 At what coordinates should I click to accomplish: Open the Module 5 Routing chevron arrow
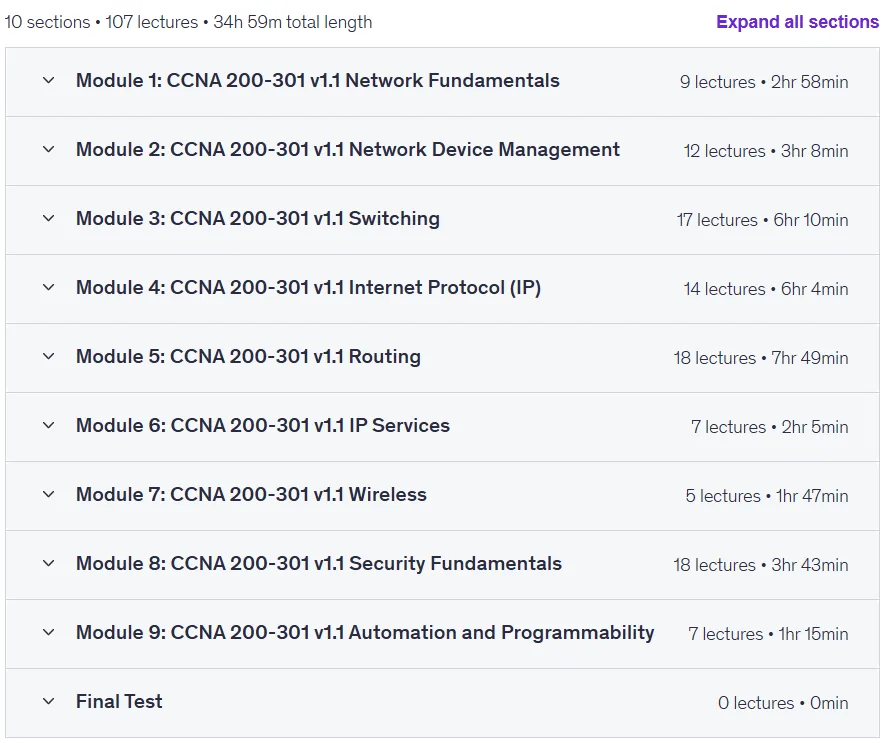[x=49, y=356]
